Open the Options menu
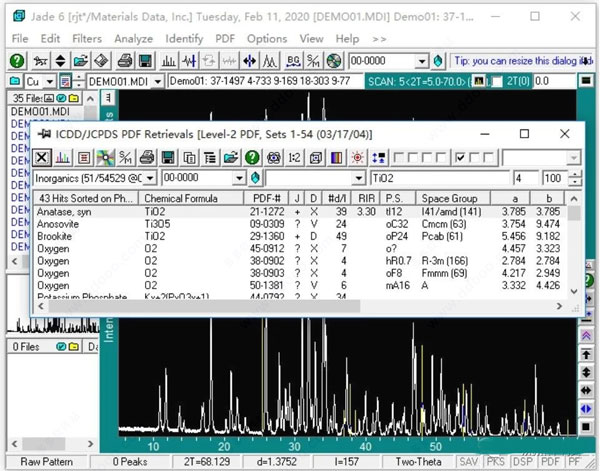The image size is (600, 471). 267,39
